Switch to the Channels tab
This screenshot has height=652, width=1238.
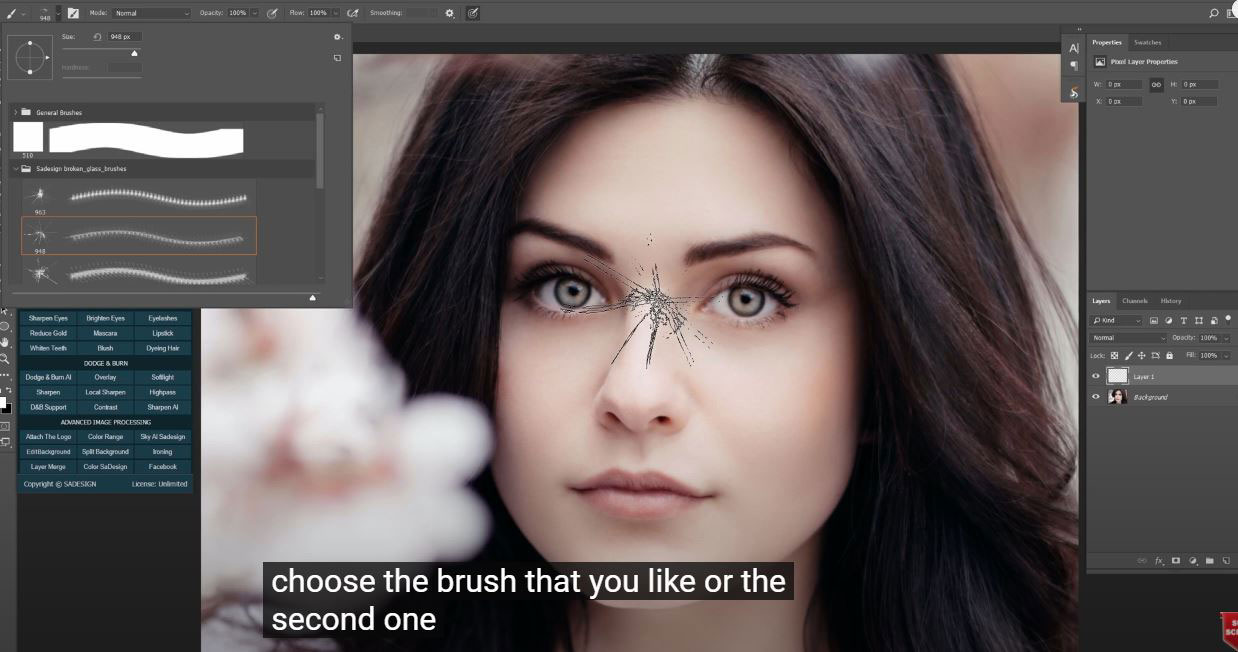pyautogui.click(x=1134, y=301)
